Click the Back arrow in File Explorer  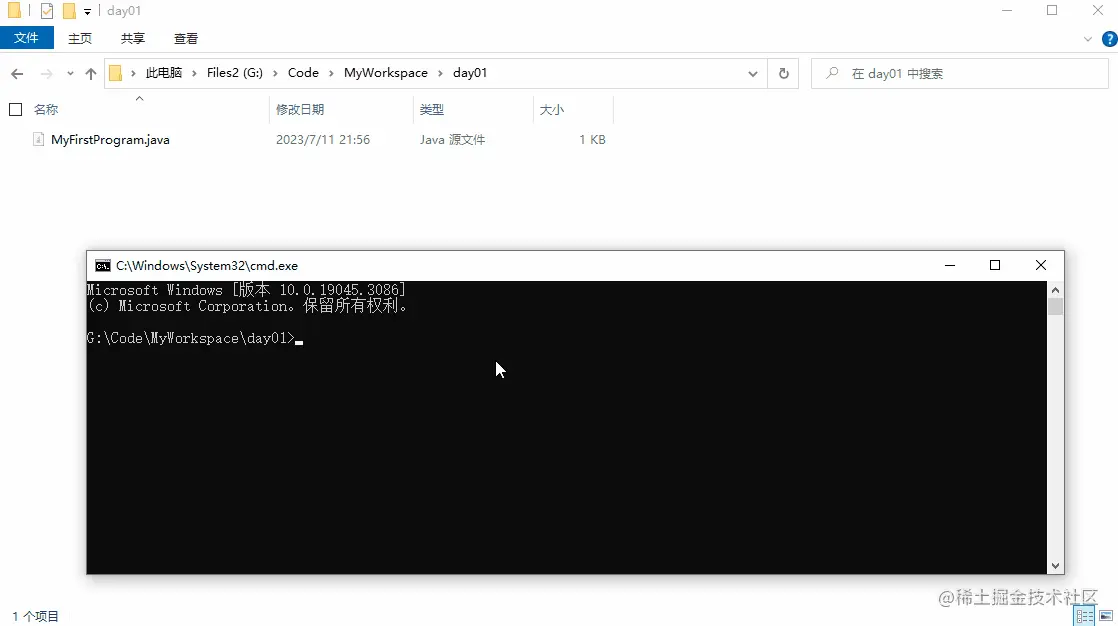[x=17, y=73]
